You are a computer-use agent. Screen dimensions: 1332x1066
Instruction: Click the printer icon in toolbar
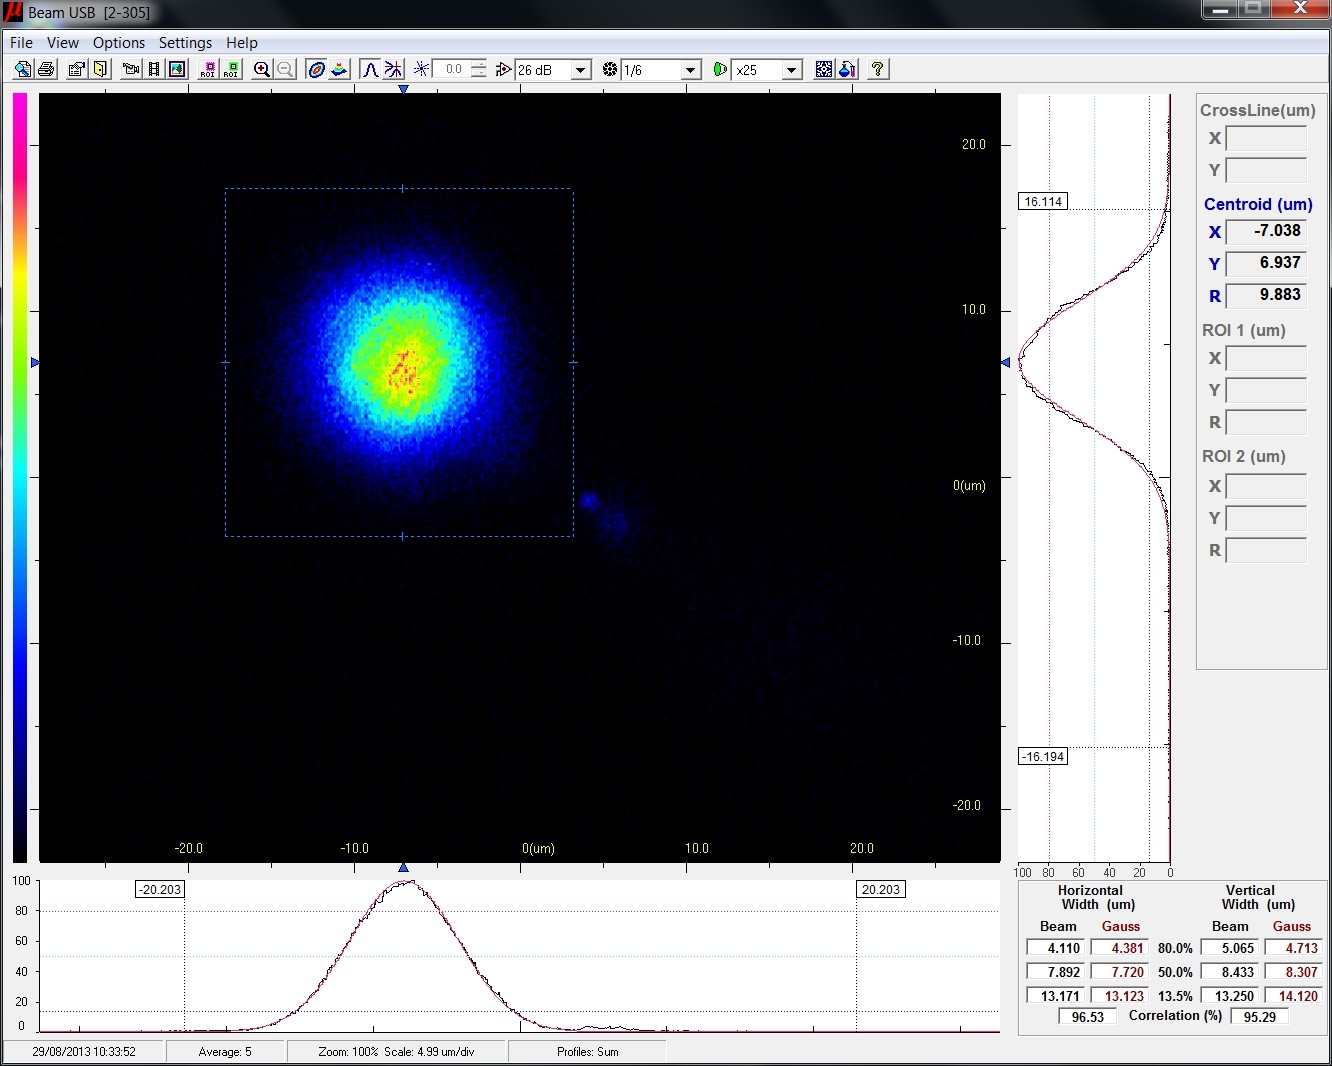(46, 69)
